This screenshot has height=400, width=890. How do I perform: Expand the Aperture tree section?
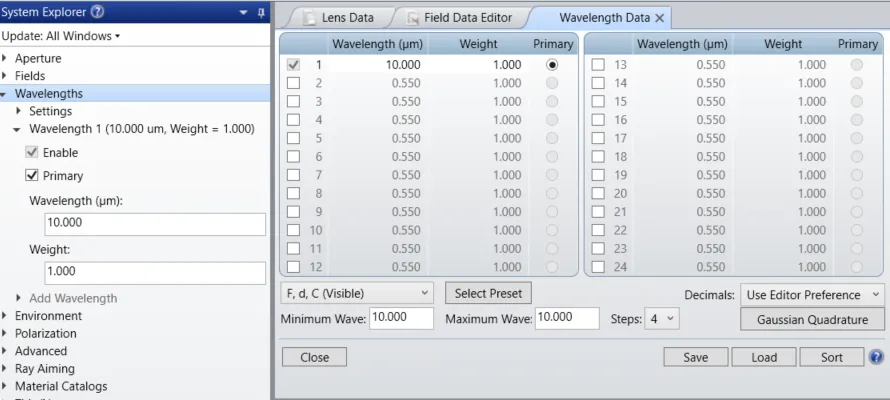coord(6,59)
